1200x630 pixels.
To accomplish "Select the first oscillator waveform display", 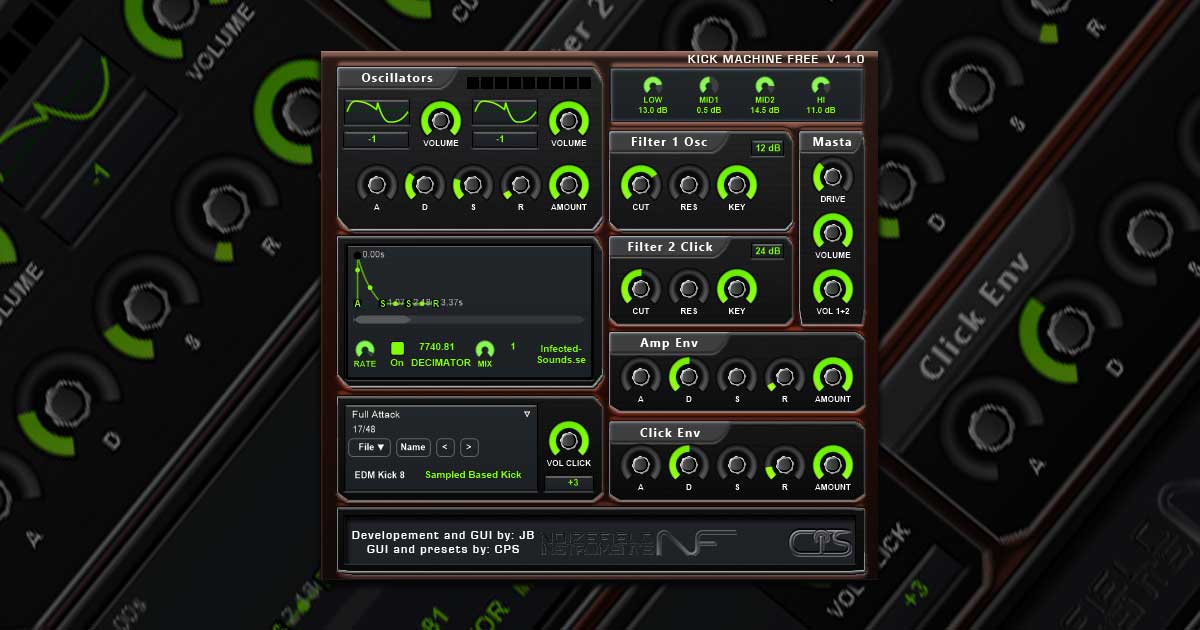I will pos(377,113).
